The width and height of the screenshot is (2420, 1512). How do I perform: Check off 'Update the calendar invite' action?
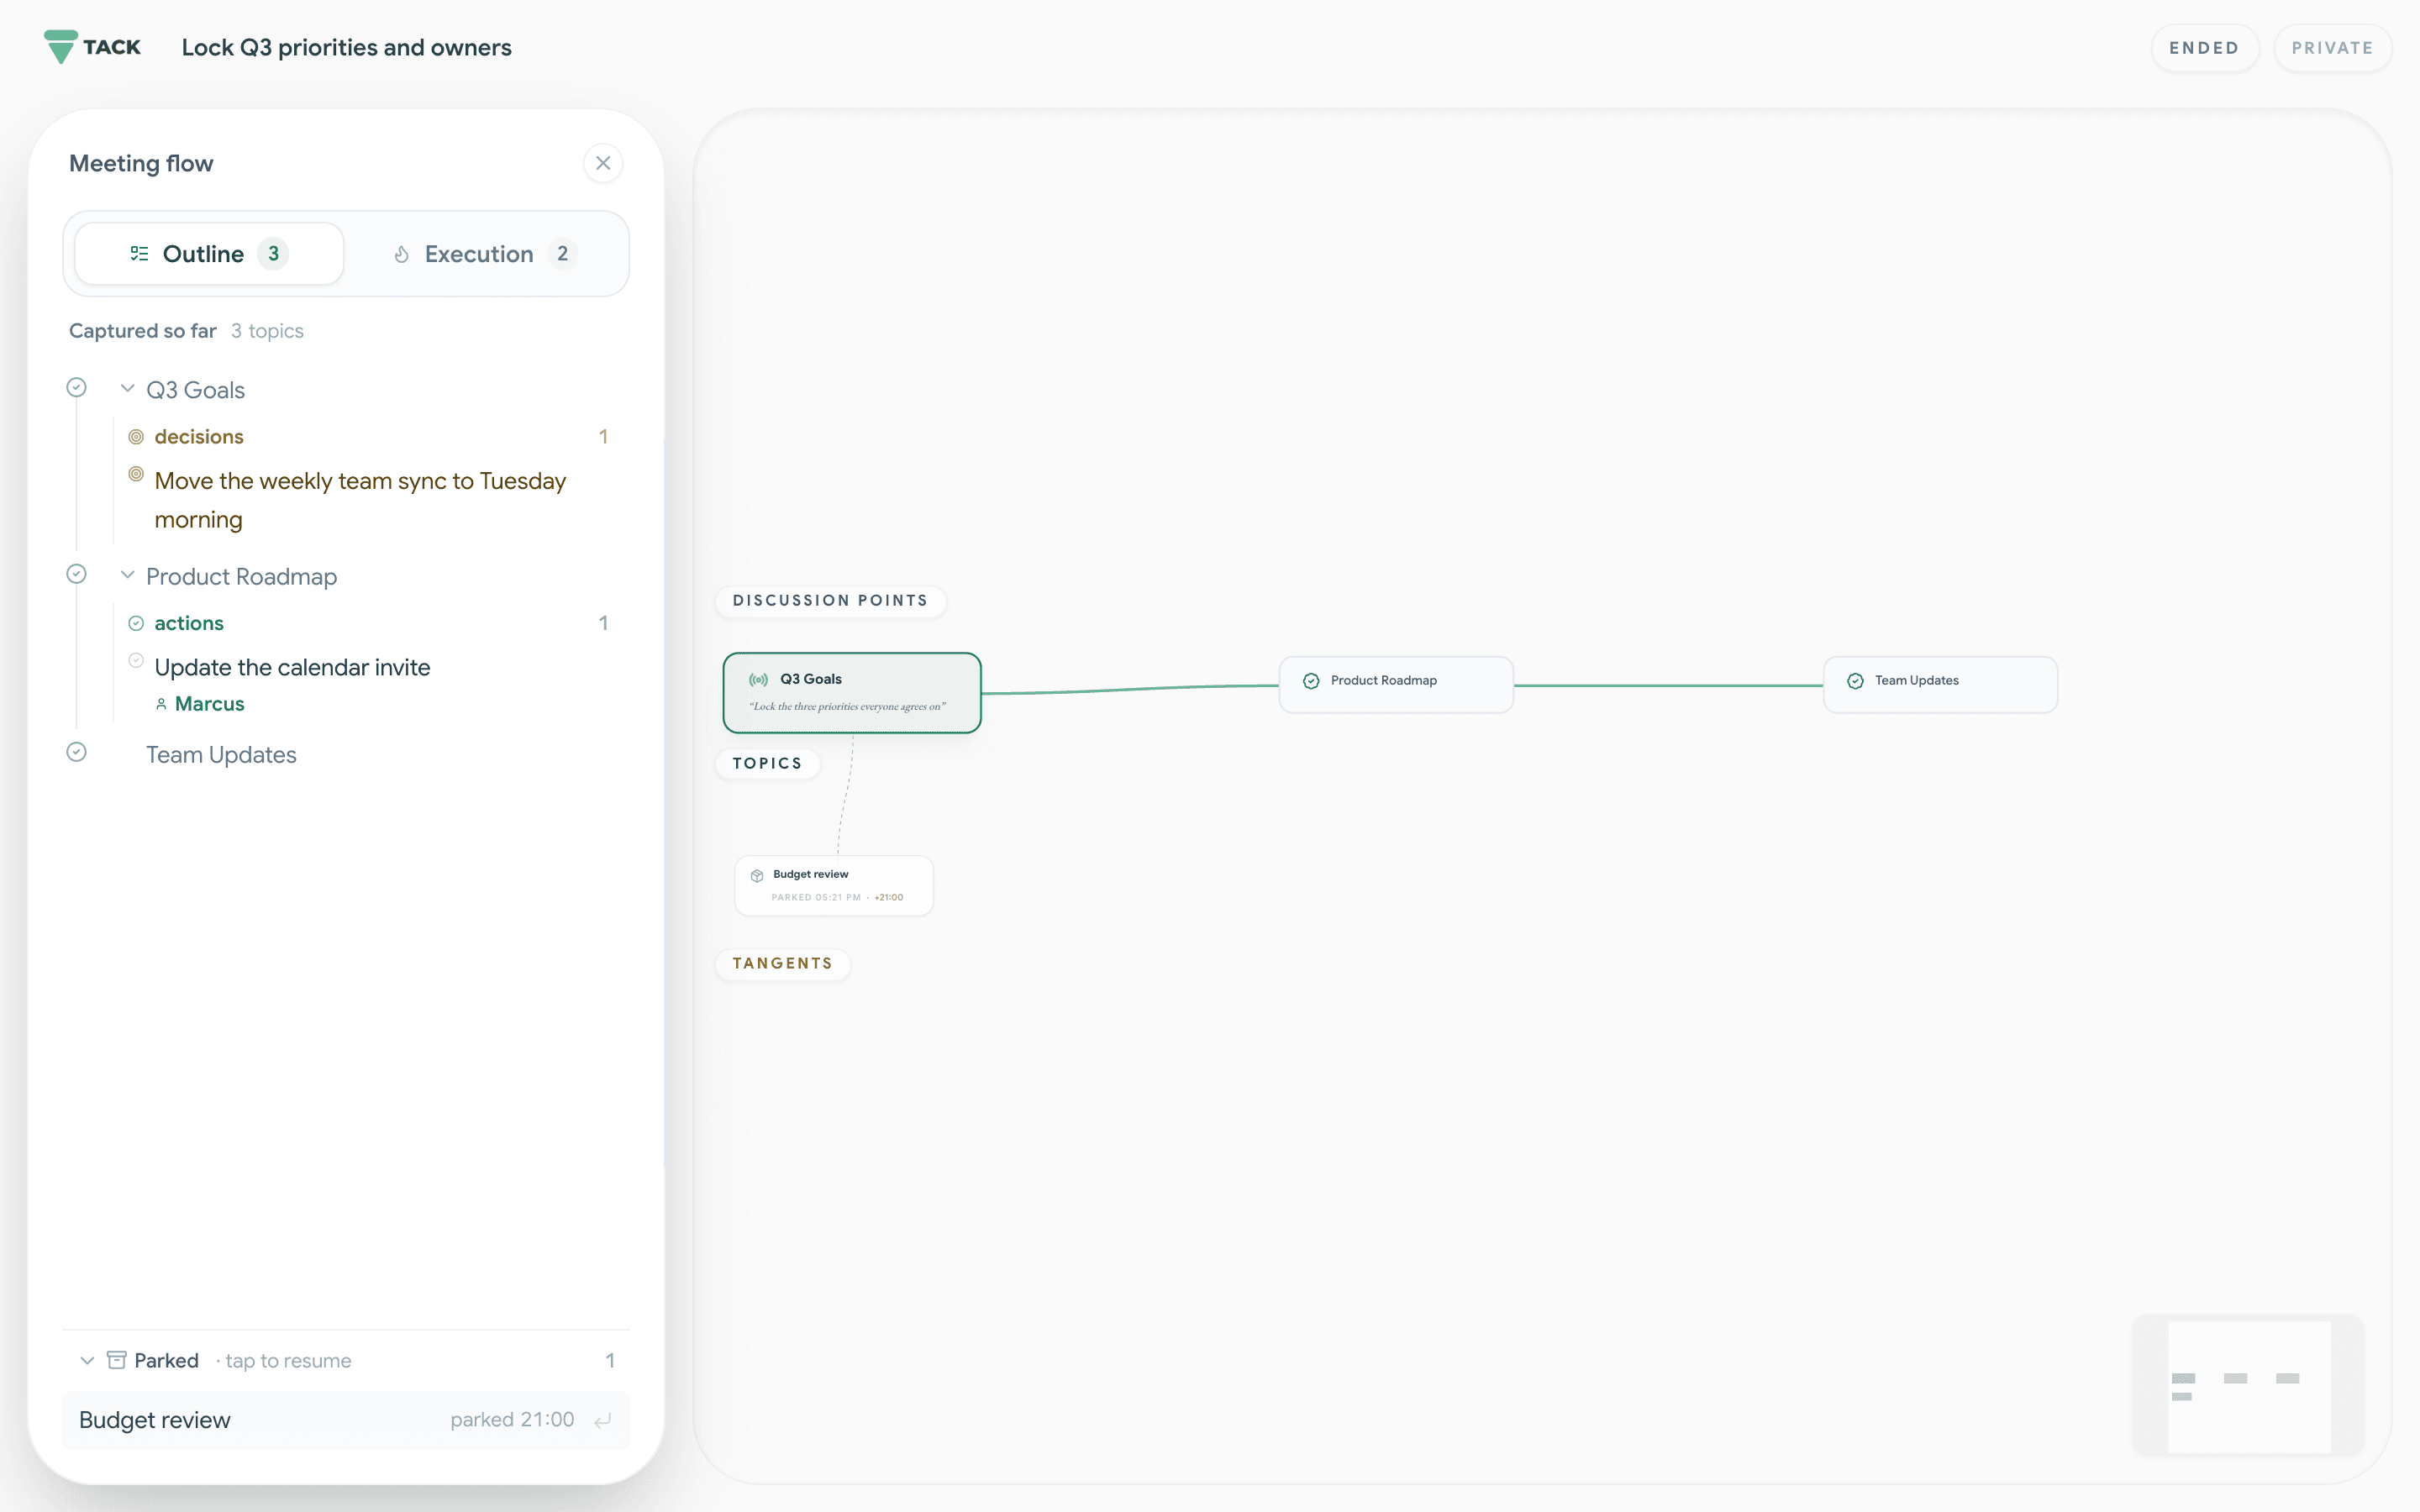pos(136,660)
